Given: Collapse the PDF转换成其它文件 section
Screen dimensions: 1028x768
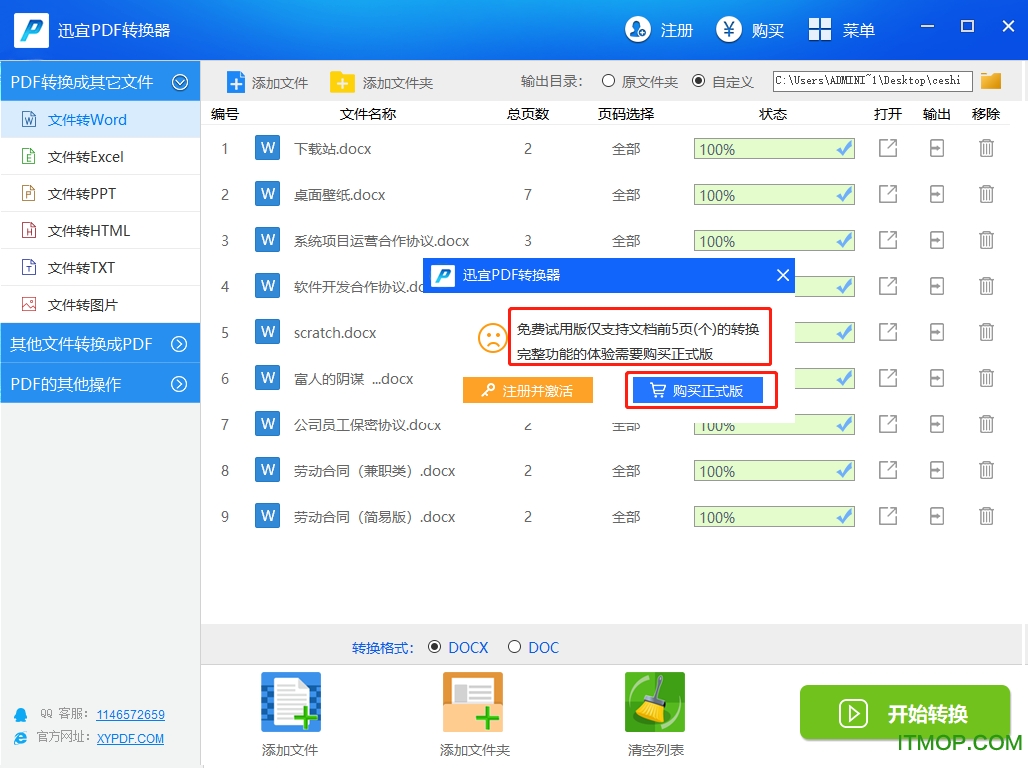Looking at the screenshot, I should (181, 81).
